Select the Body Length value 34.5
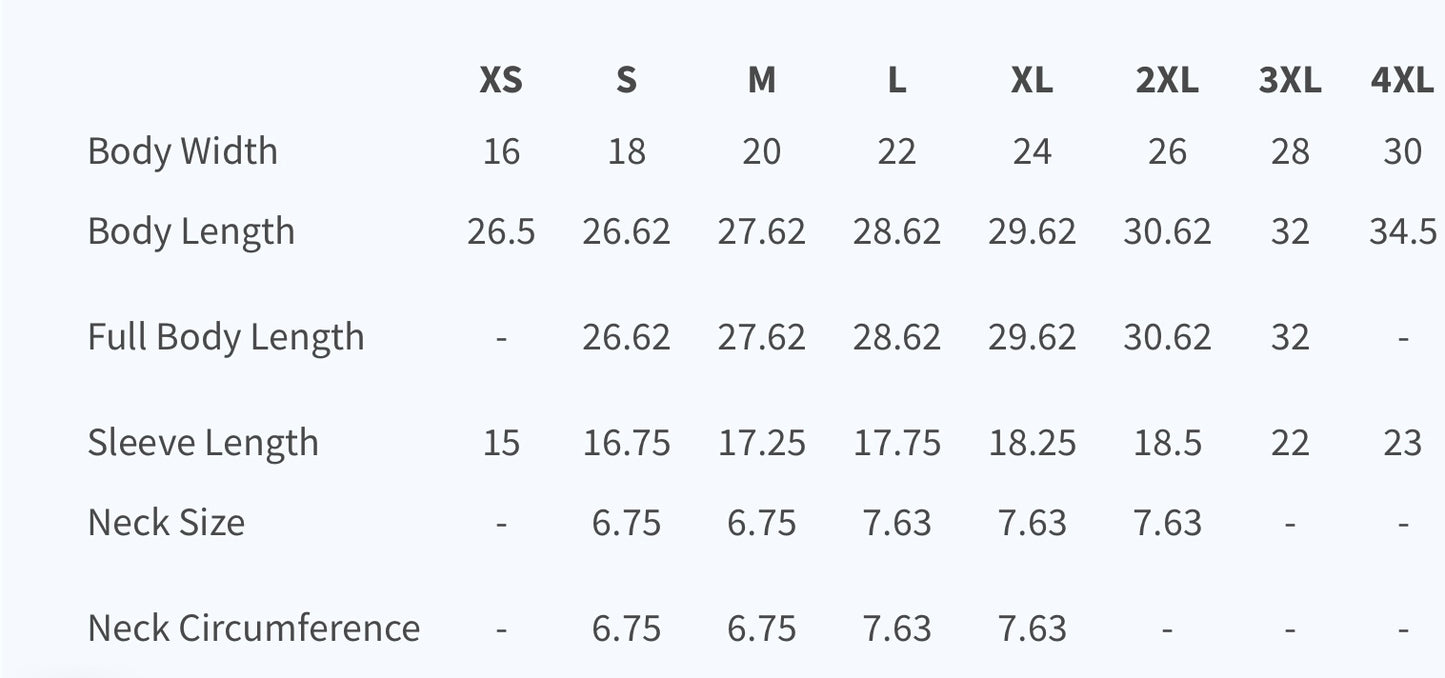 1402,232
